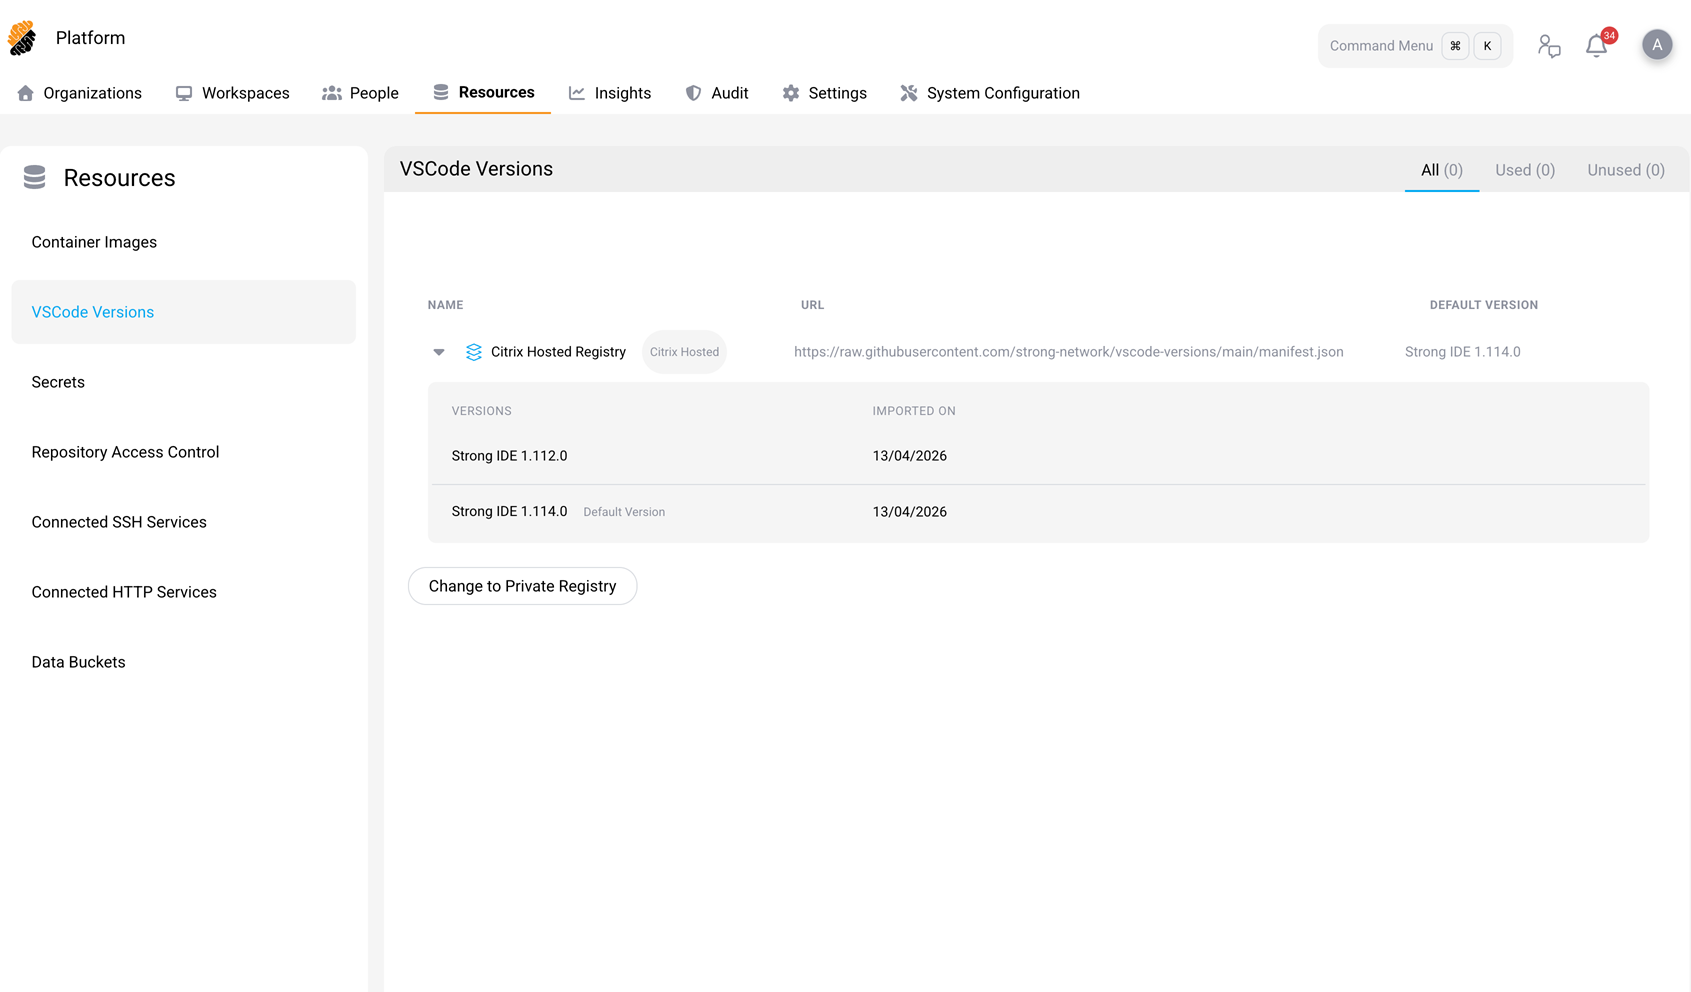This screenshot has height=992, width=1691.
Task: Open the Audit tab
Action: [717, 93]
